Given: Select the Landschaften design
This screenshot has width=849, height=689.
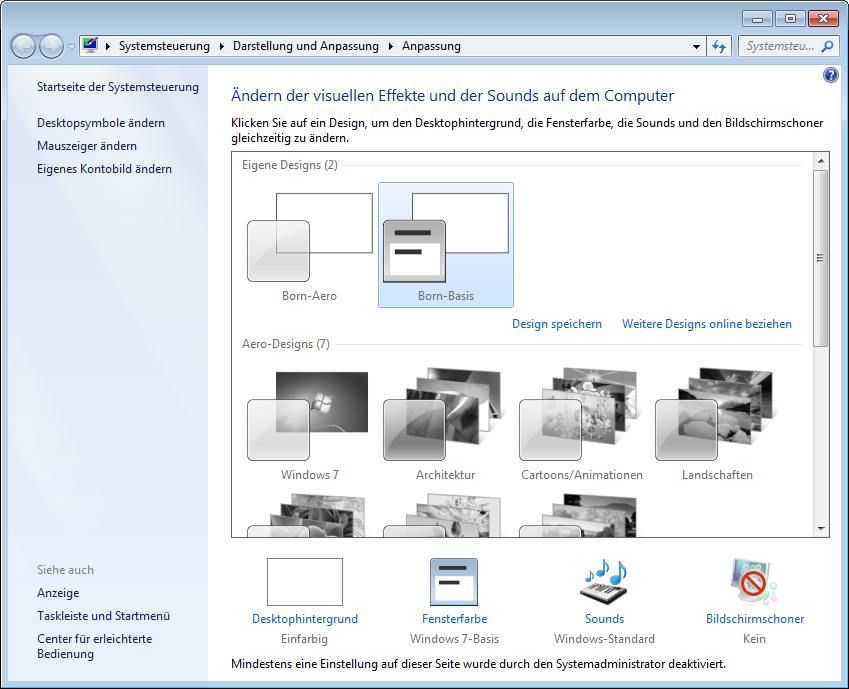Looking at the screenshot, I should point(717,424).
